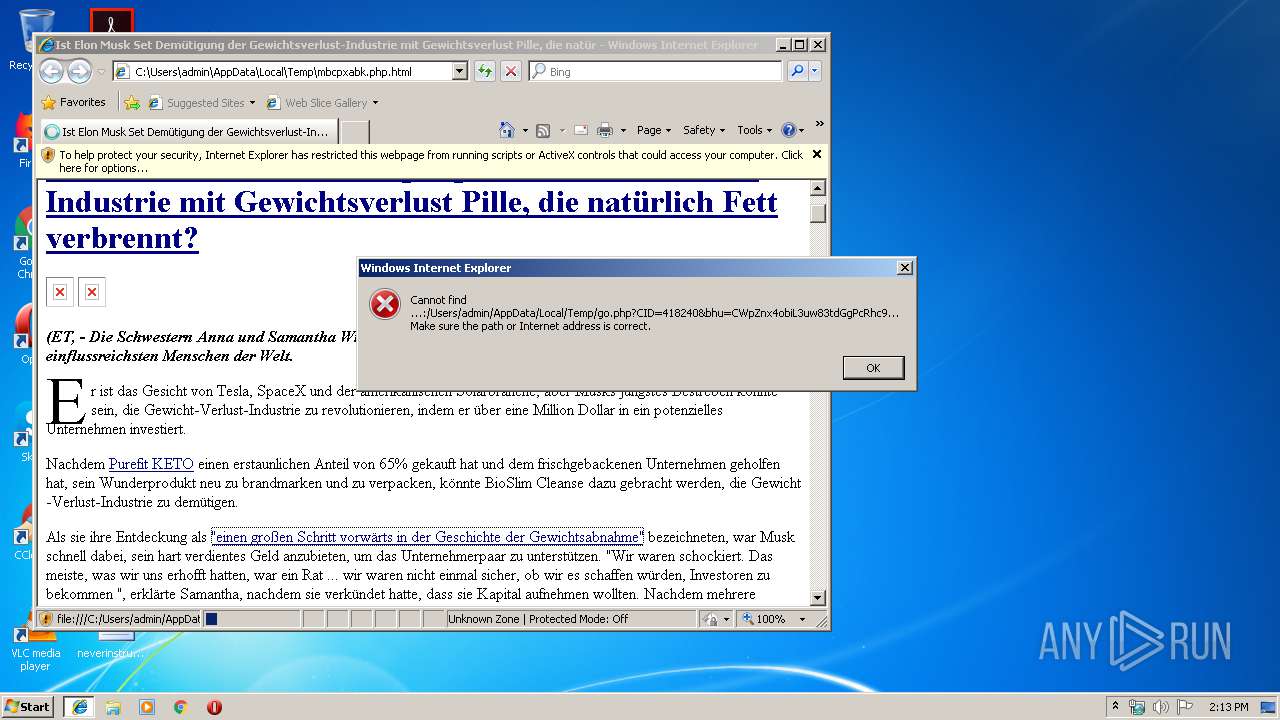Click the Read Mail envelope icon

(x=580, y=130)
